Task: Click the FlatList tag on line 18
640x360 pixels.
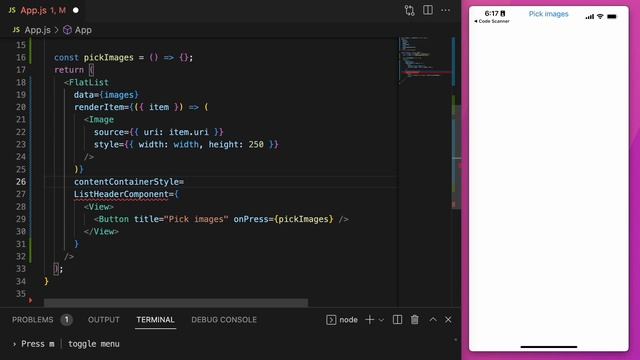Action: [x=89, y=82]
